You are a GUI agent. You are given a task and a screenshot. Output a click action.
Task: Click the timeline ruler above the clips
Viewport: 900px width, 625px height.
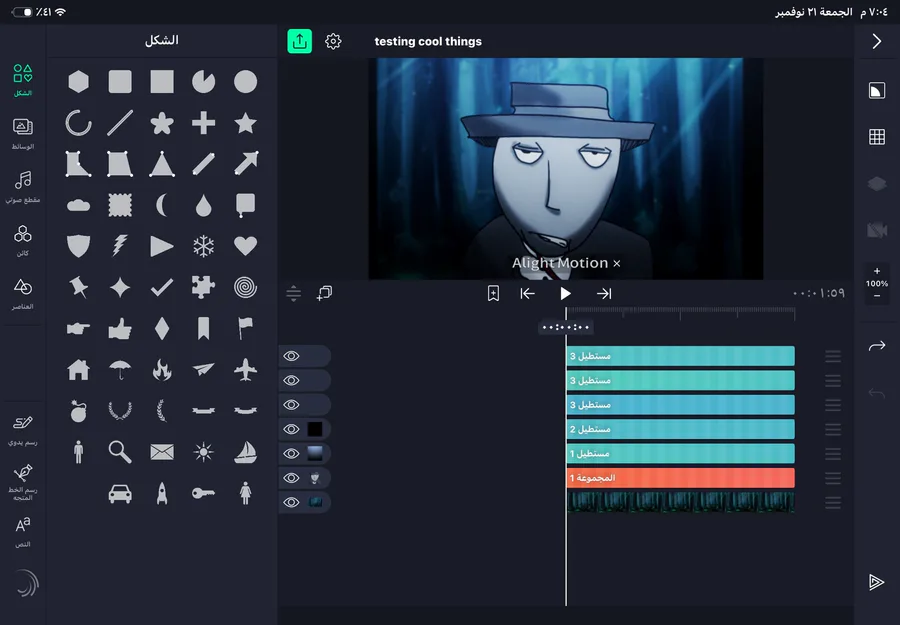(681, 313)
